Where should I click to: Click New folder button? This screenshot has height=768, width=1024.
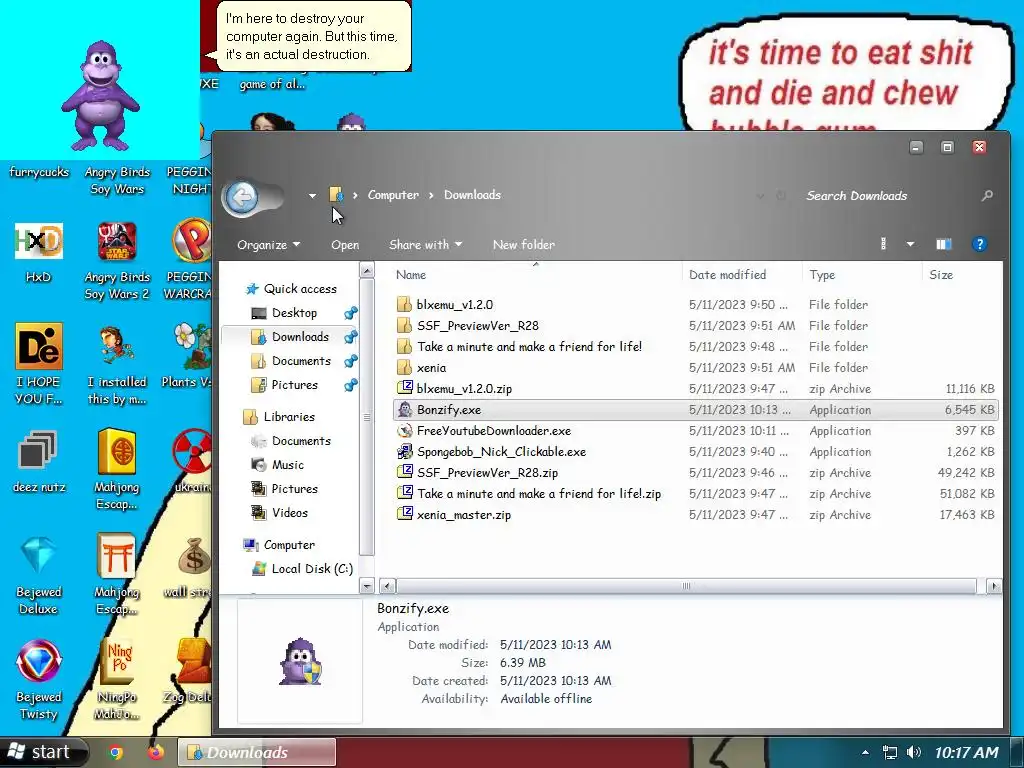(x=524, y=245)
